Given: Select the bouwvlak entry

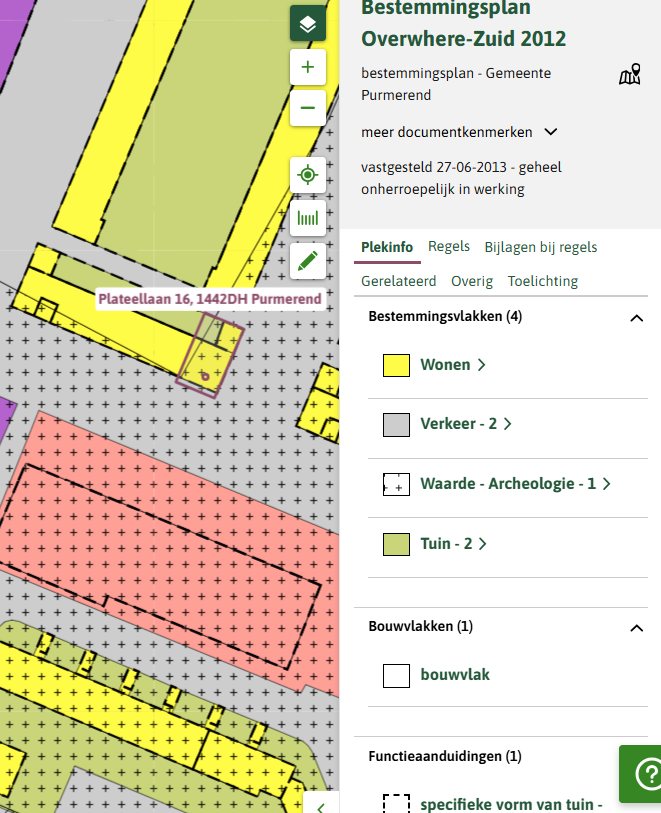Looking at the screenshot, I should (x=455, y=675).
